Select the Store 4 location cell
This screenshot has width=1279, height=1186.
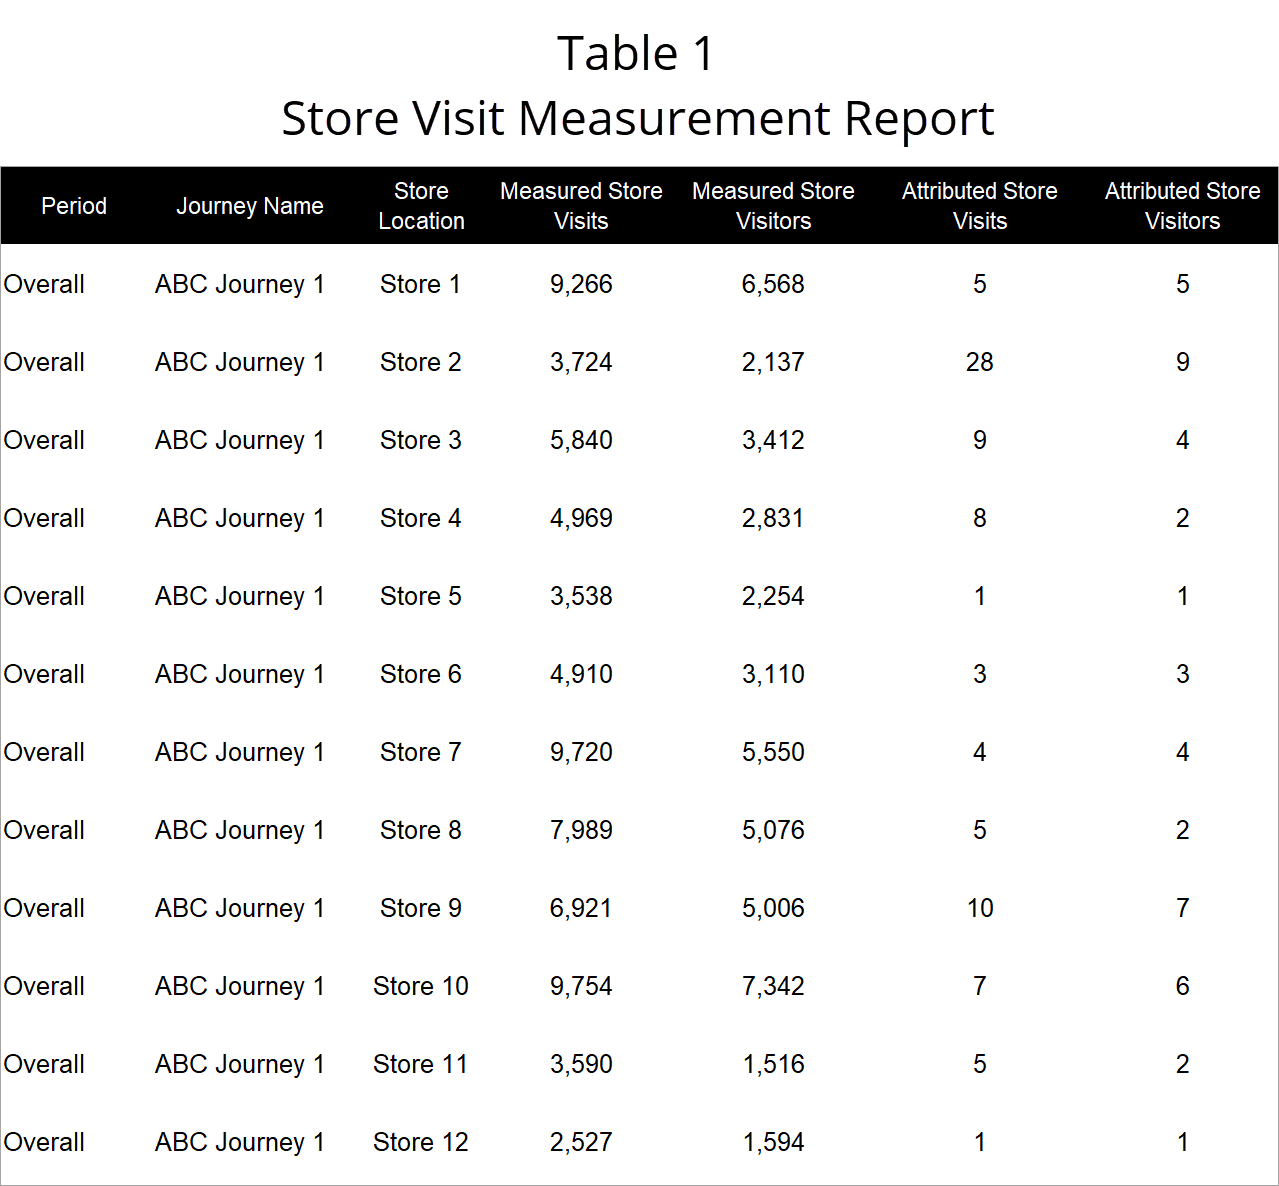click(x=420, y=518)
